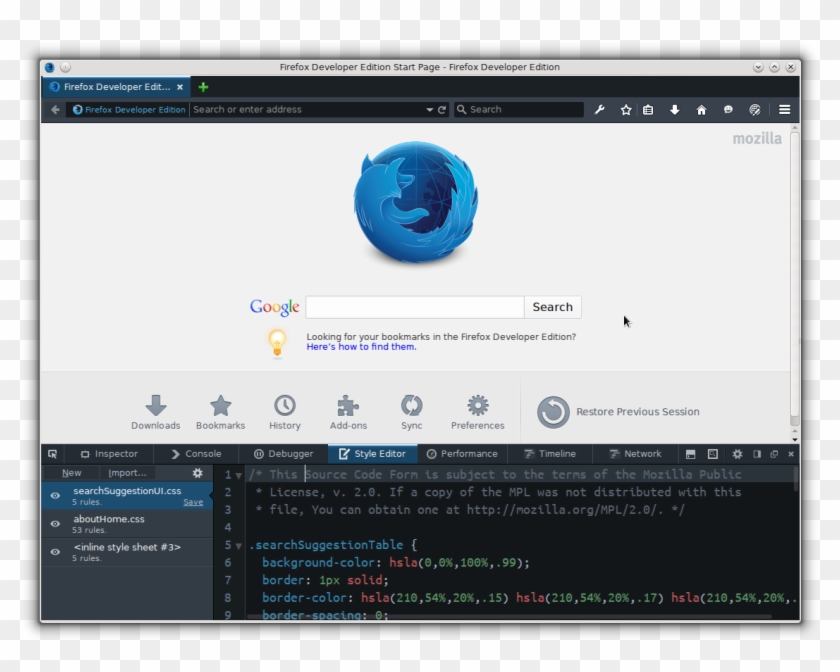Click the Firefox Developer Edition identity box
840x672 pixels.
[x=129, y=109]
